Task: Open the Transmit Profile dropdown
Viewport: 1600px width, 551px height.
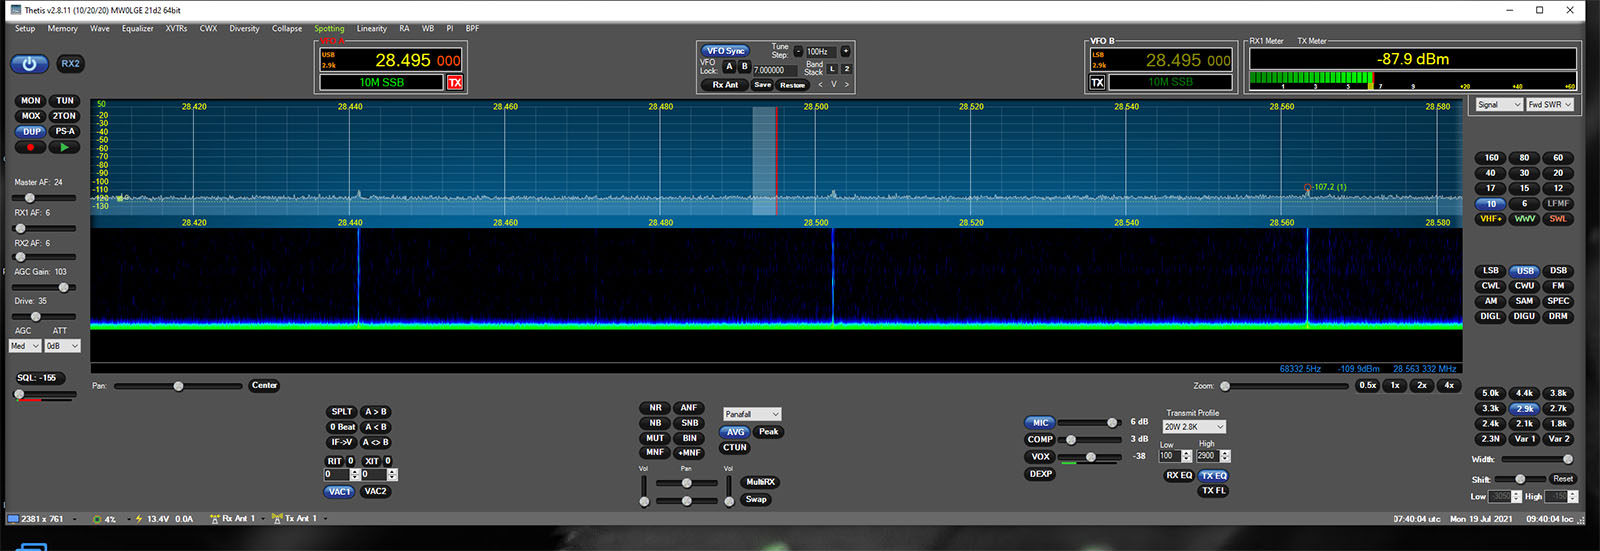Action: click(1194, 427)
